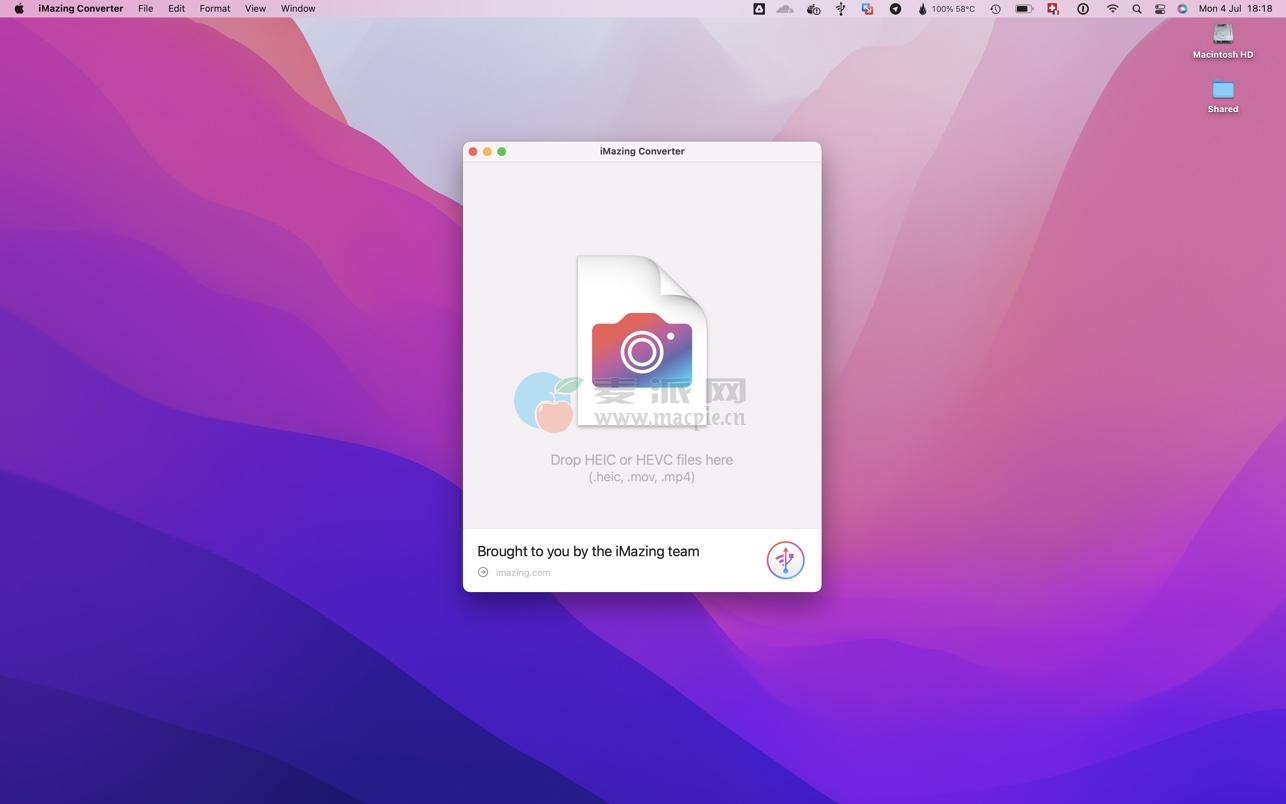Open the Wi-Fi menu
This screenshot has height=804, width=1286.
click(x=1112, y=9)
